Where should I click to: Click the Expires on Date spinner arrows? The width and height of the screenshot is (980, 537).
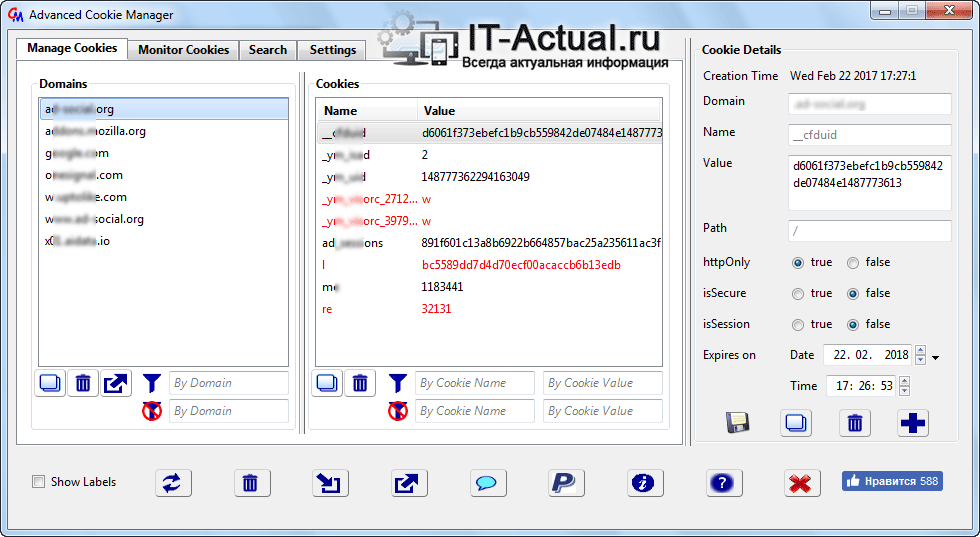coord(920,355)
